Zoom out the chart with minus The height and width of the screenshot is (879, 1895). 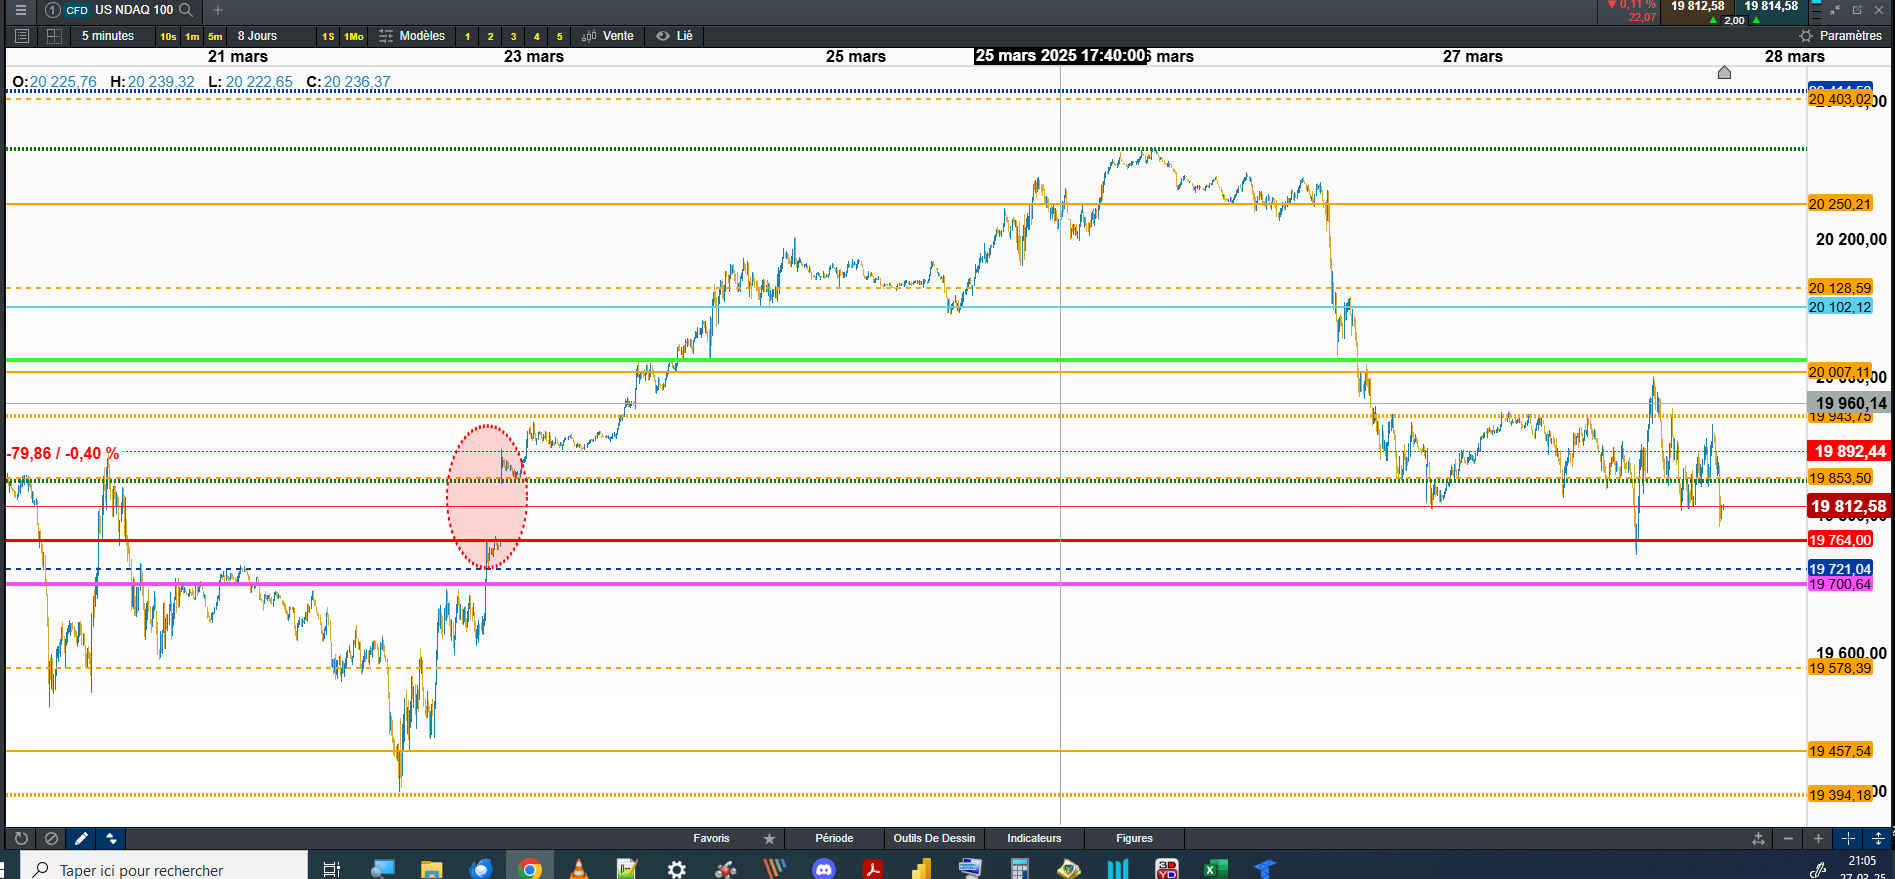[x=1788, y=839]
